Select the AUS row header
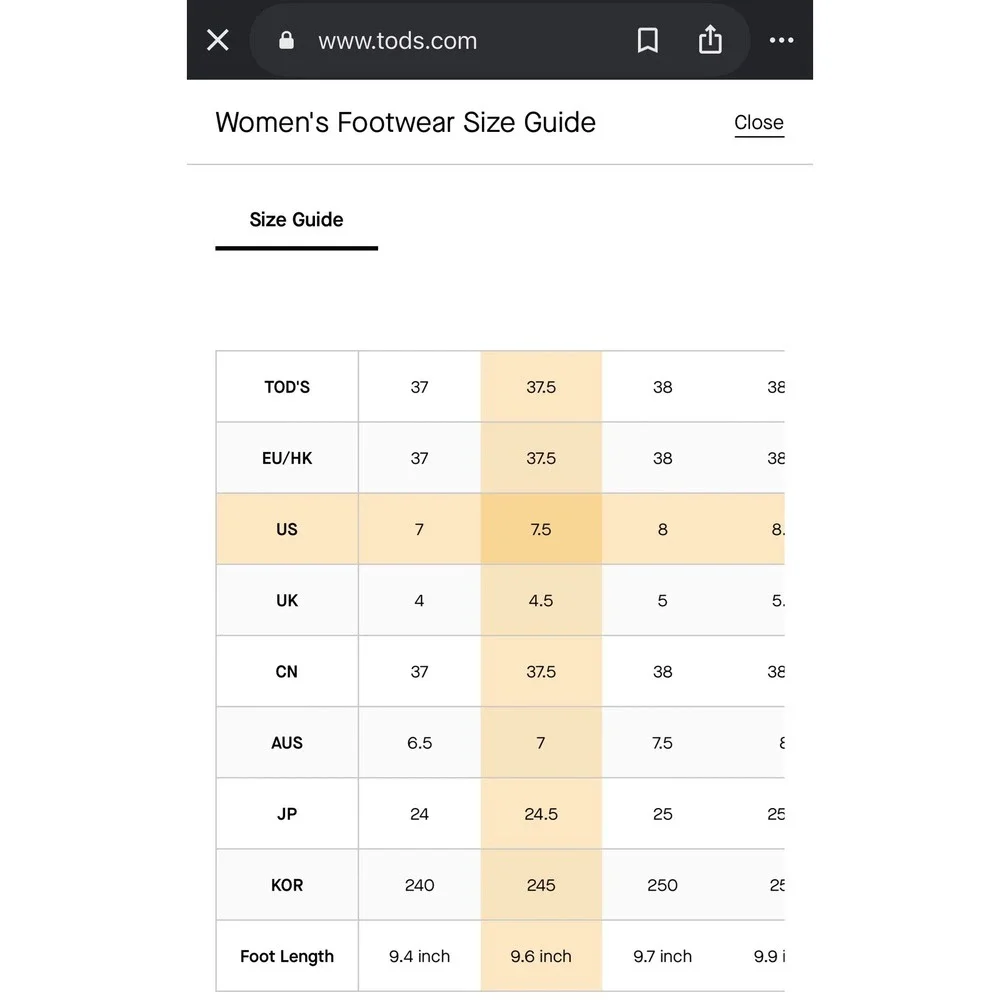This screenshot has width=1000, height=1000. tap(287, 742)
